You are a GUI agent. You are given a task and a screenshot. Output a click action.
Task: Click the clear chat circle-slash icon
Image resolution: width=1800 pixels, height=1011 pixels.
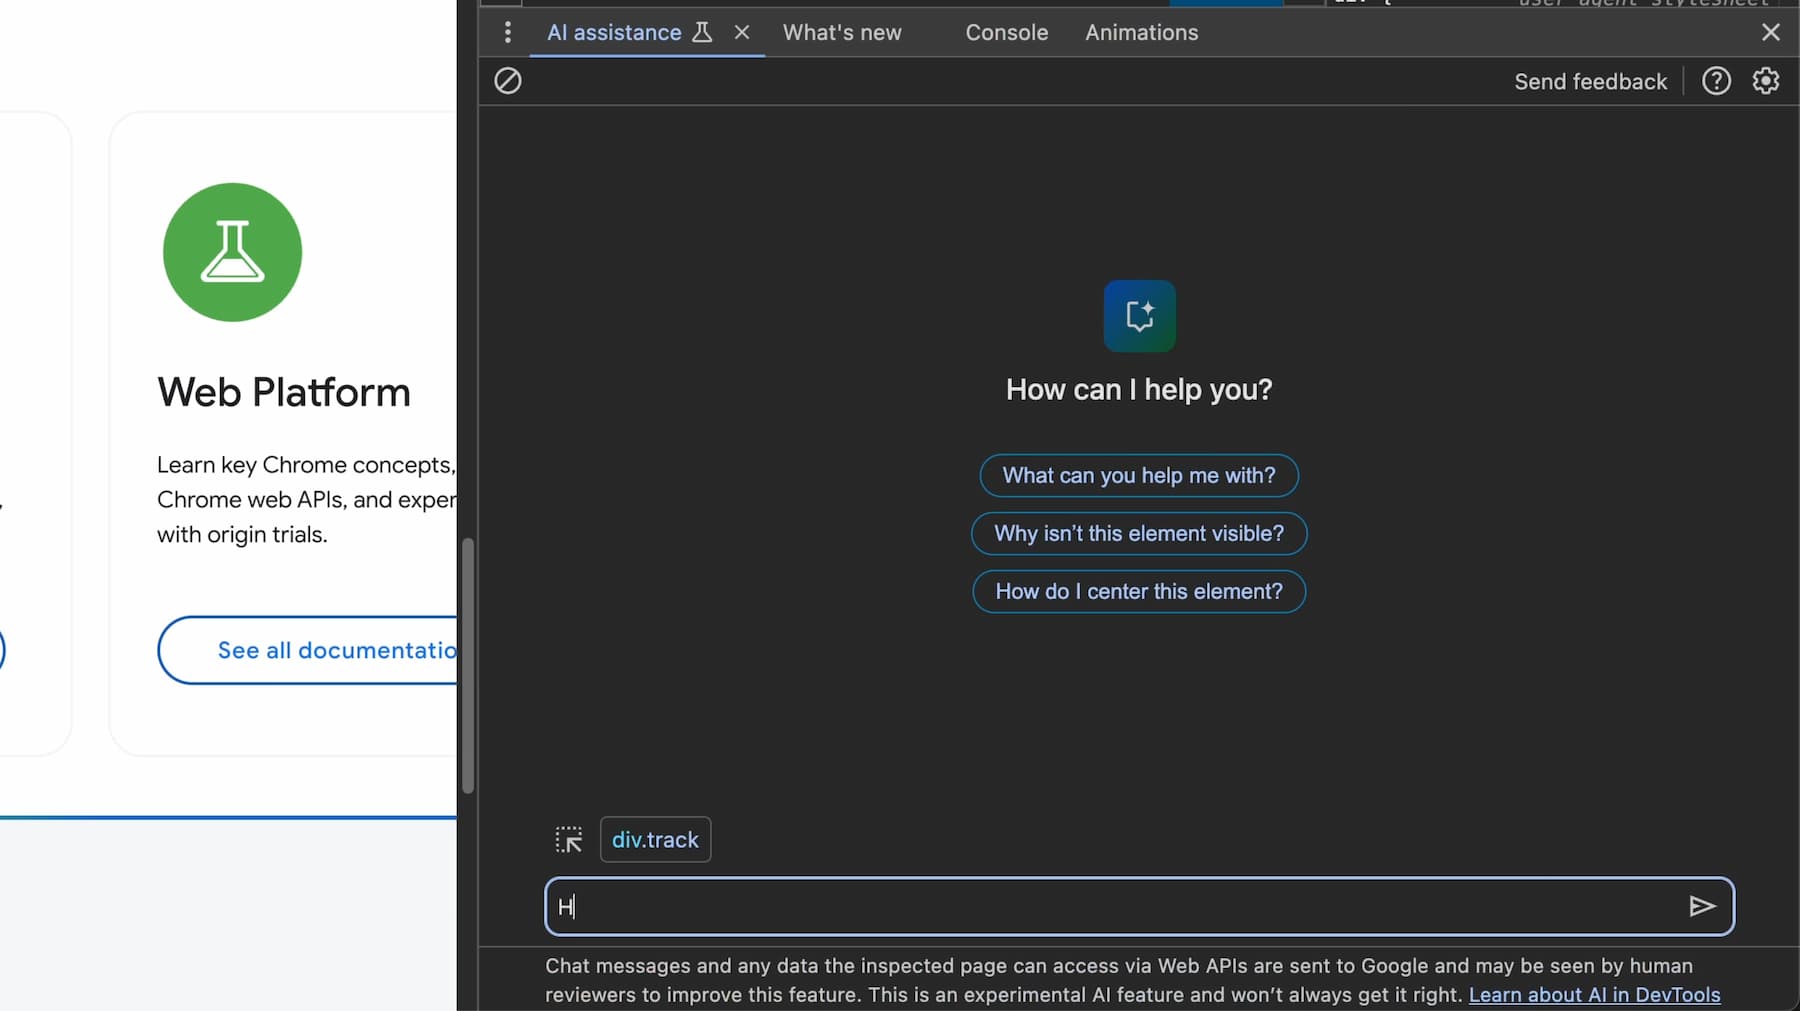tap(508, 81)
